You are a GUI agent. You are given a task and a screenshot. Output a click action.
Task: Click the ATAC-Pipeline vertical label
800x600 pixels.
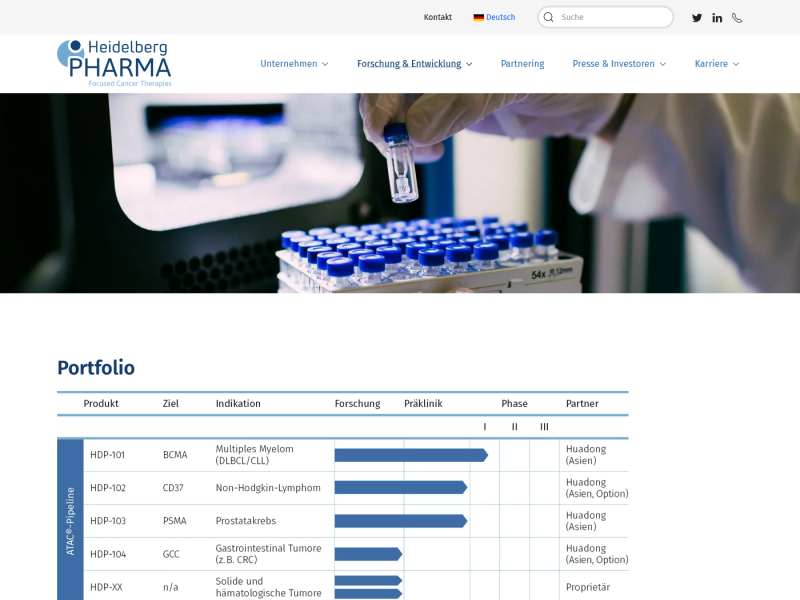click(70, 520)
